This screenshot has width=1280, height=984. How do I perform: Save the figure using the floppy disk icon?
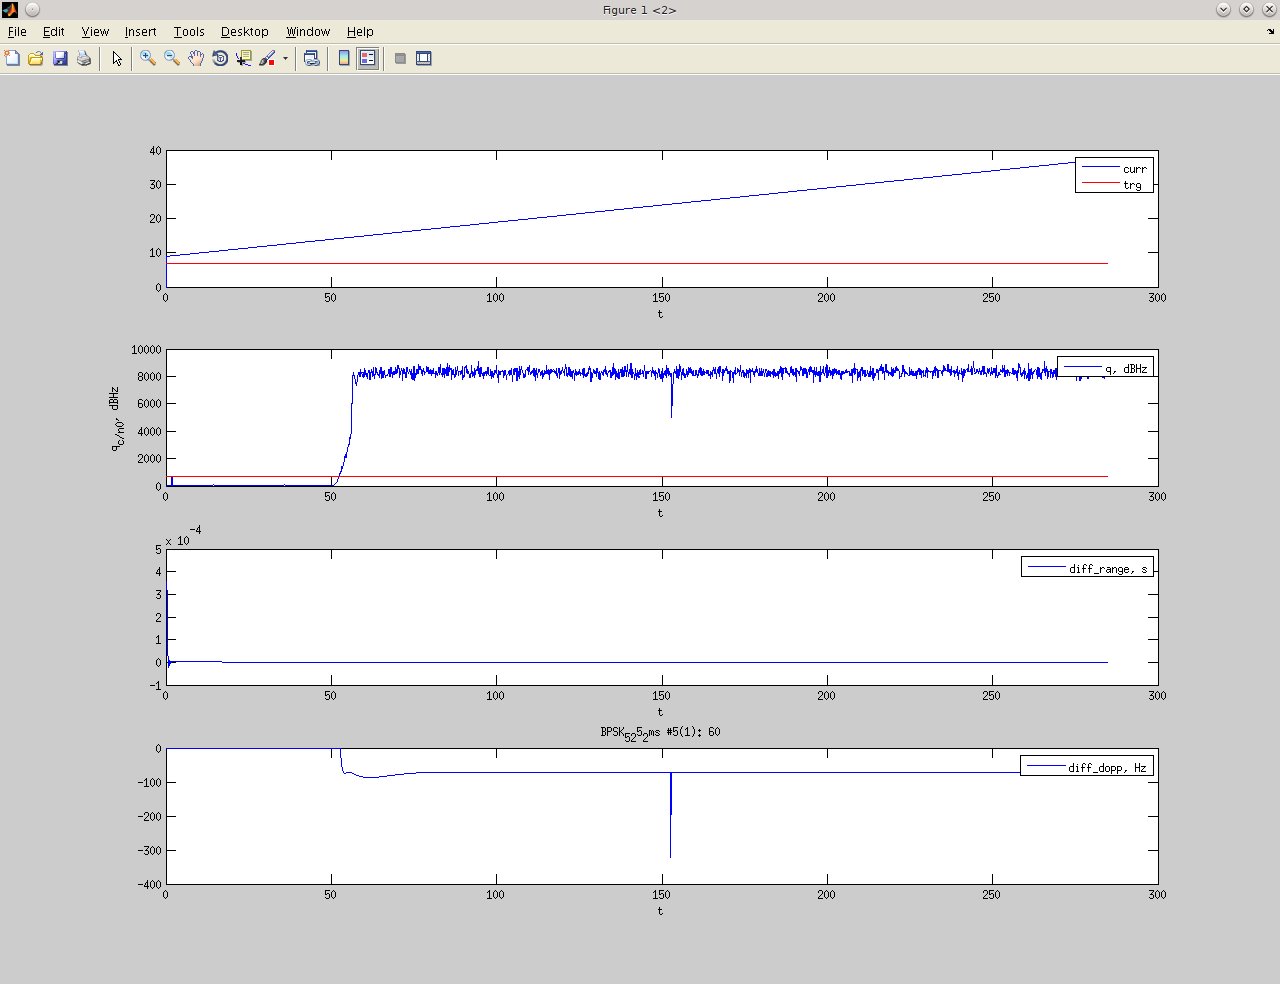(x=60, y=59)
